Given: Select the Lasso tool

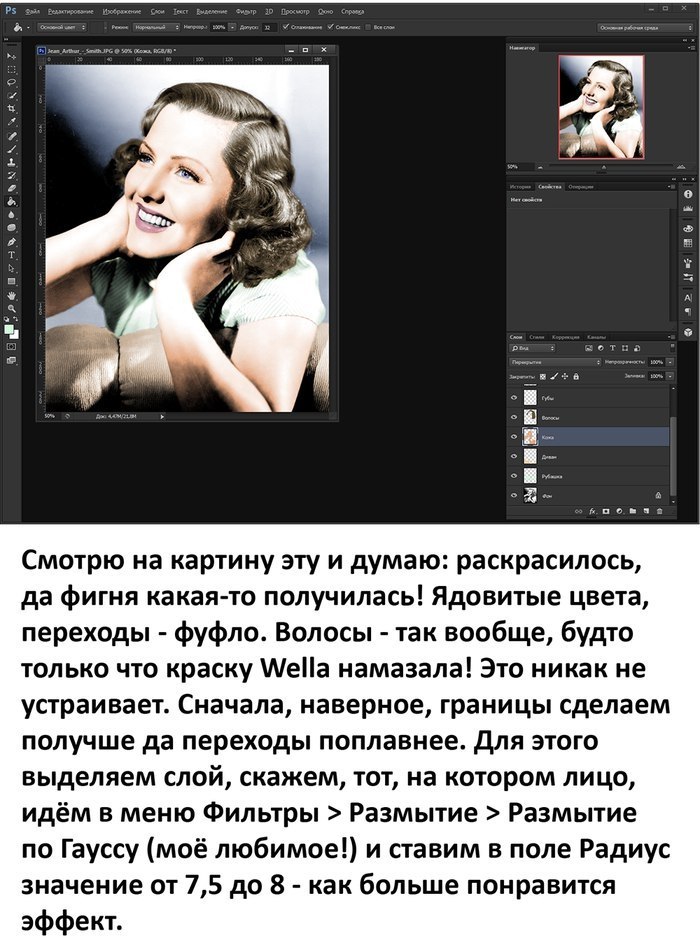Looking at the screenshot, I should click(x=12, y=82).
